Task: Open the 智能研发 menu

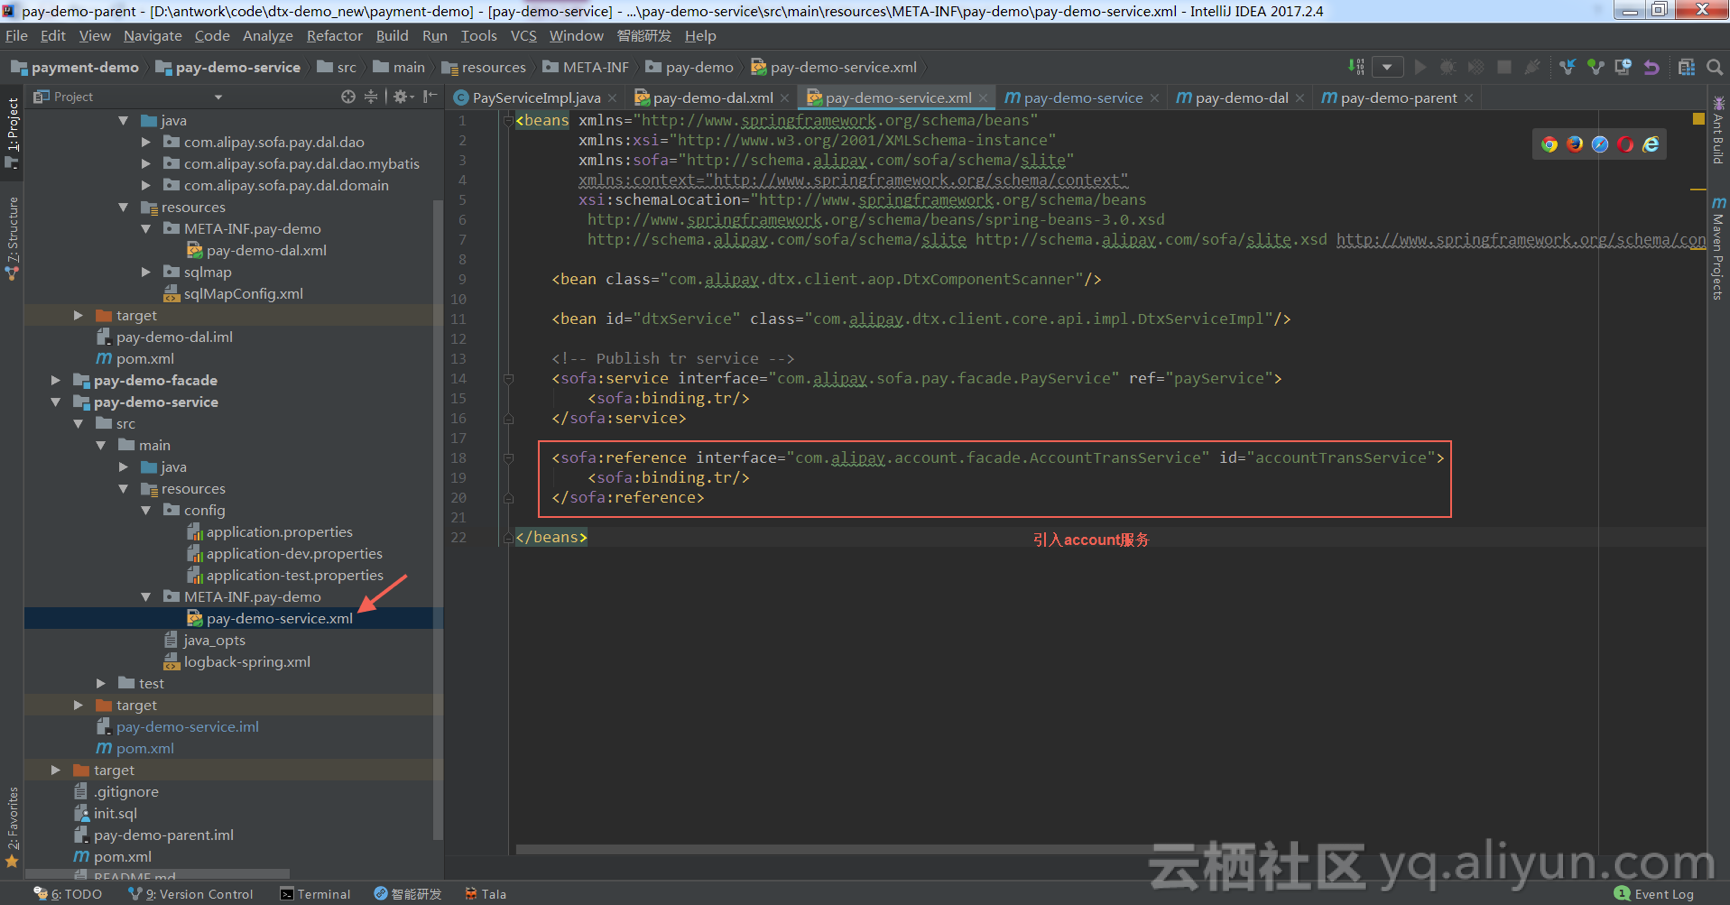Action: point(644,36)
